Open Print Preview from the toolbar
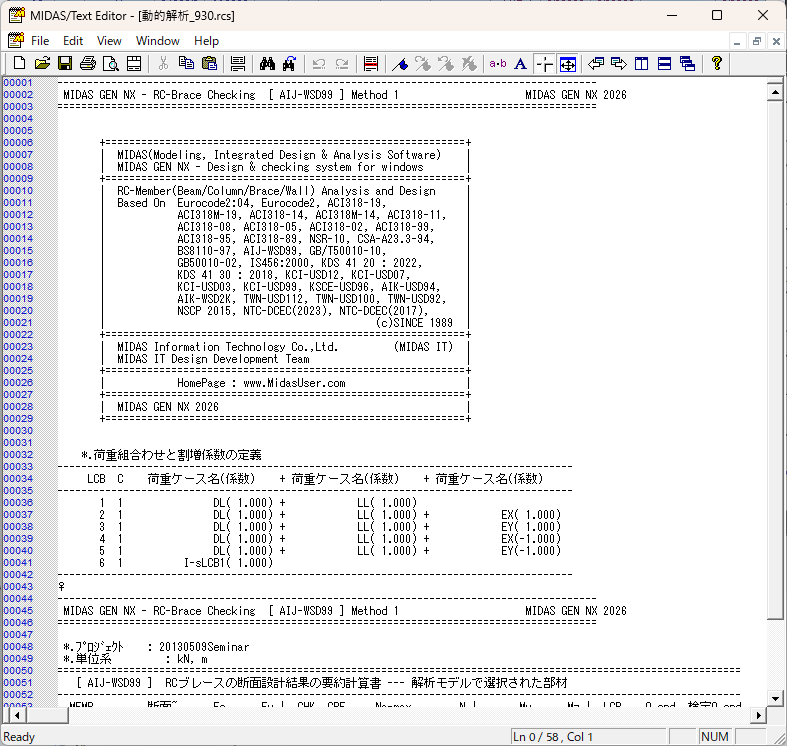This screenshot has height=746, width=787. 110,64
